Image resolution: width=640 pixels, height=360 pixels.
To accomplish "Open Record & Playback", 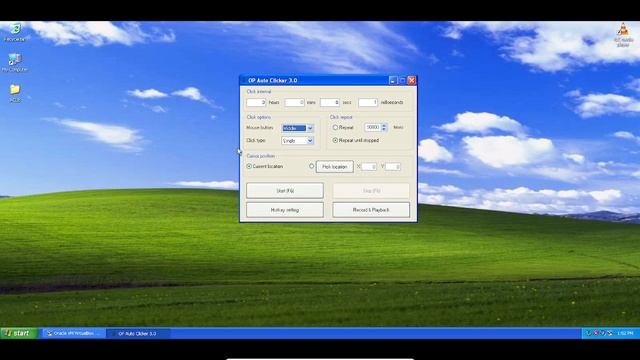I will coord(371,210).
